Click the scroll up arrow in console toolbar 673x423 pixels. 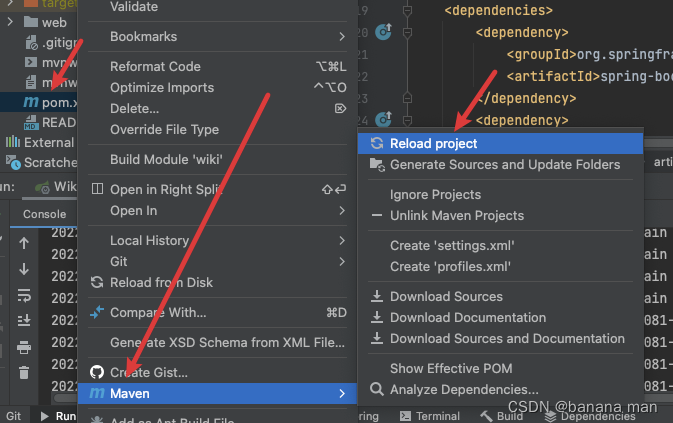click(x=24, y=243)
